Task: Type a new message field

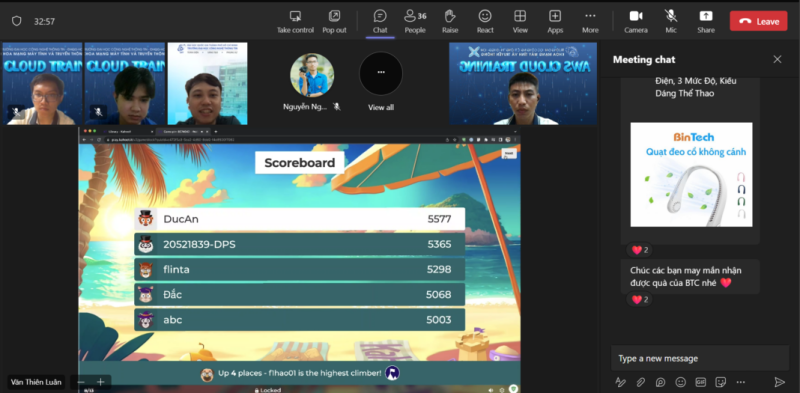Action: click(x=699, y=358)
